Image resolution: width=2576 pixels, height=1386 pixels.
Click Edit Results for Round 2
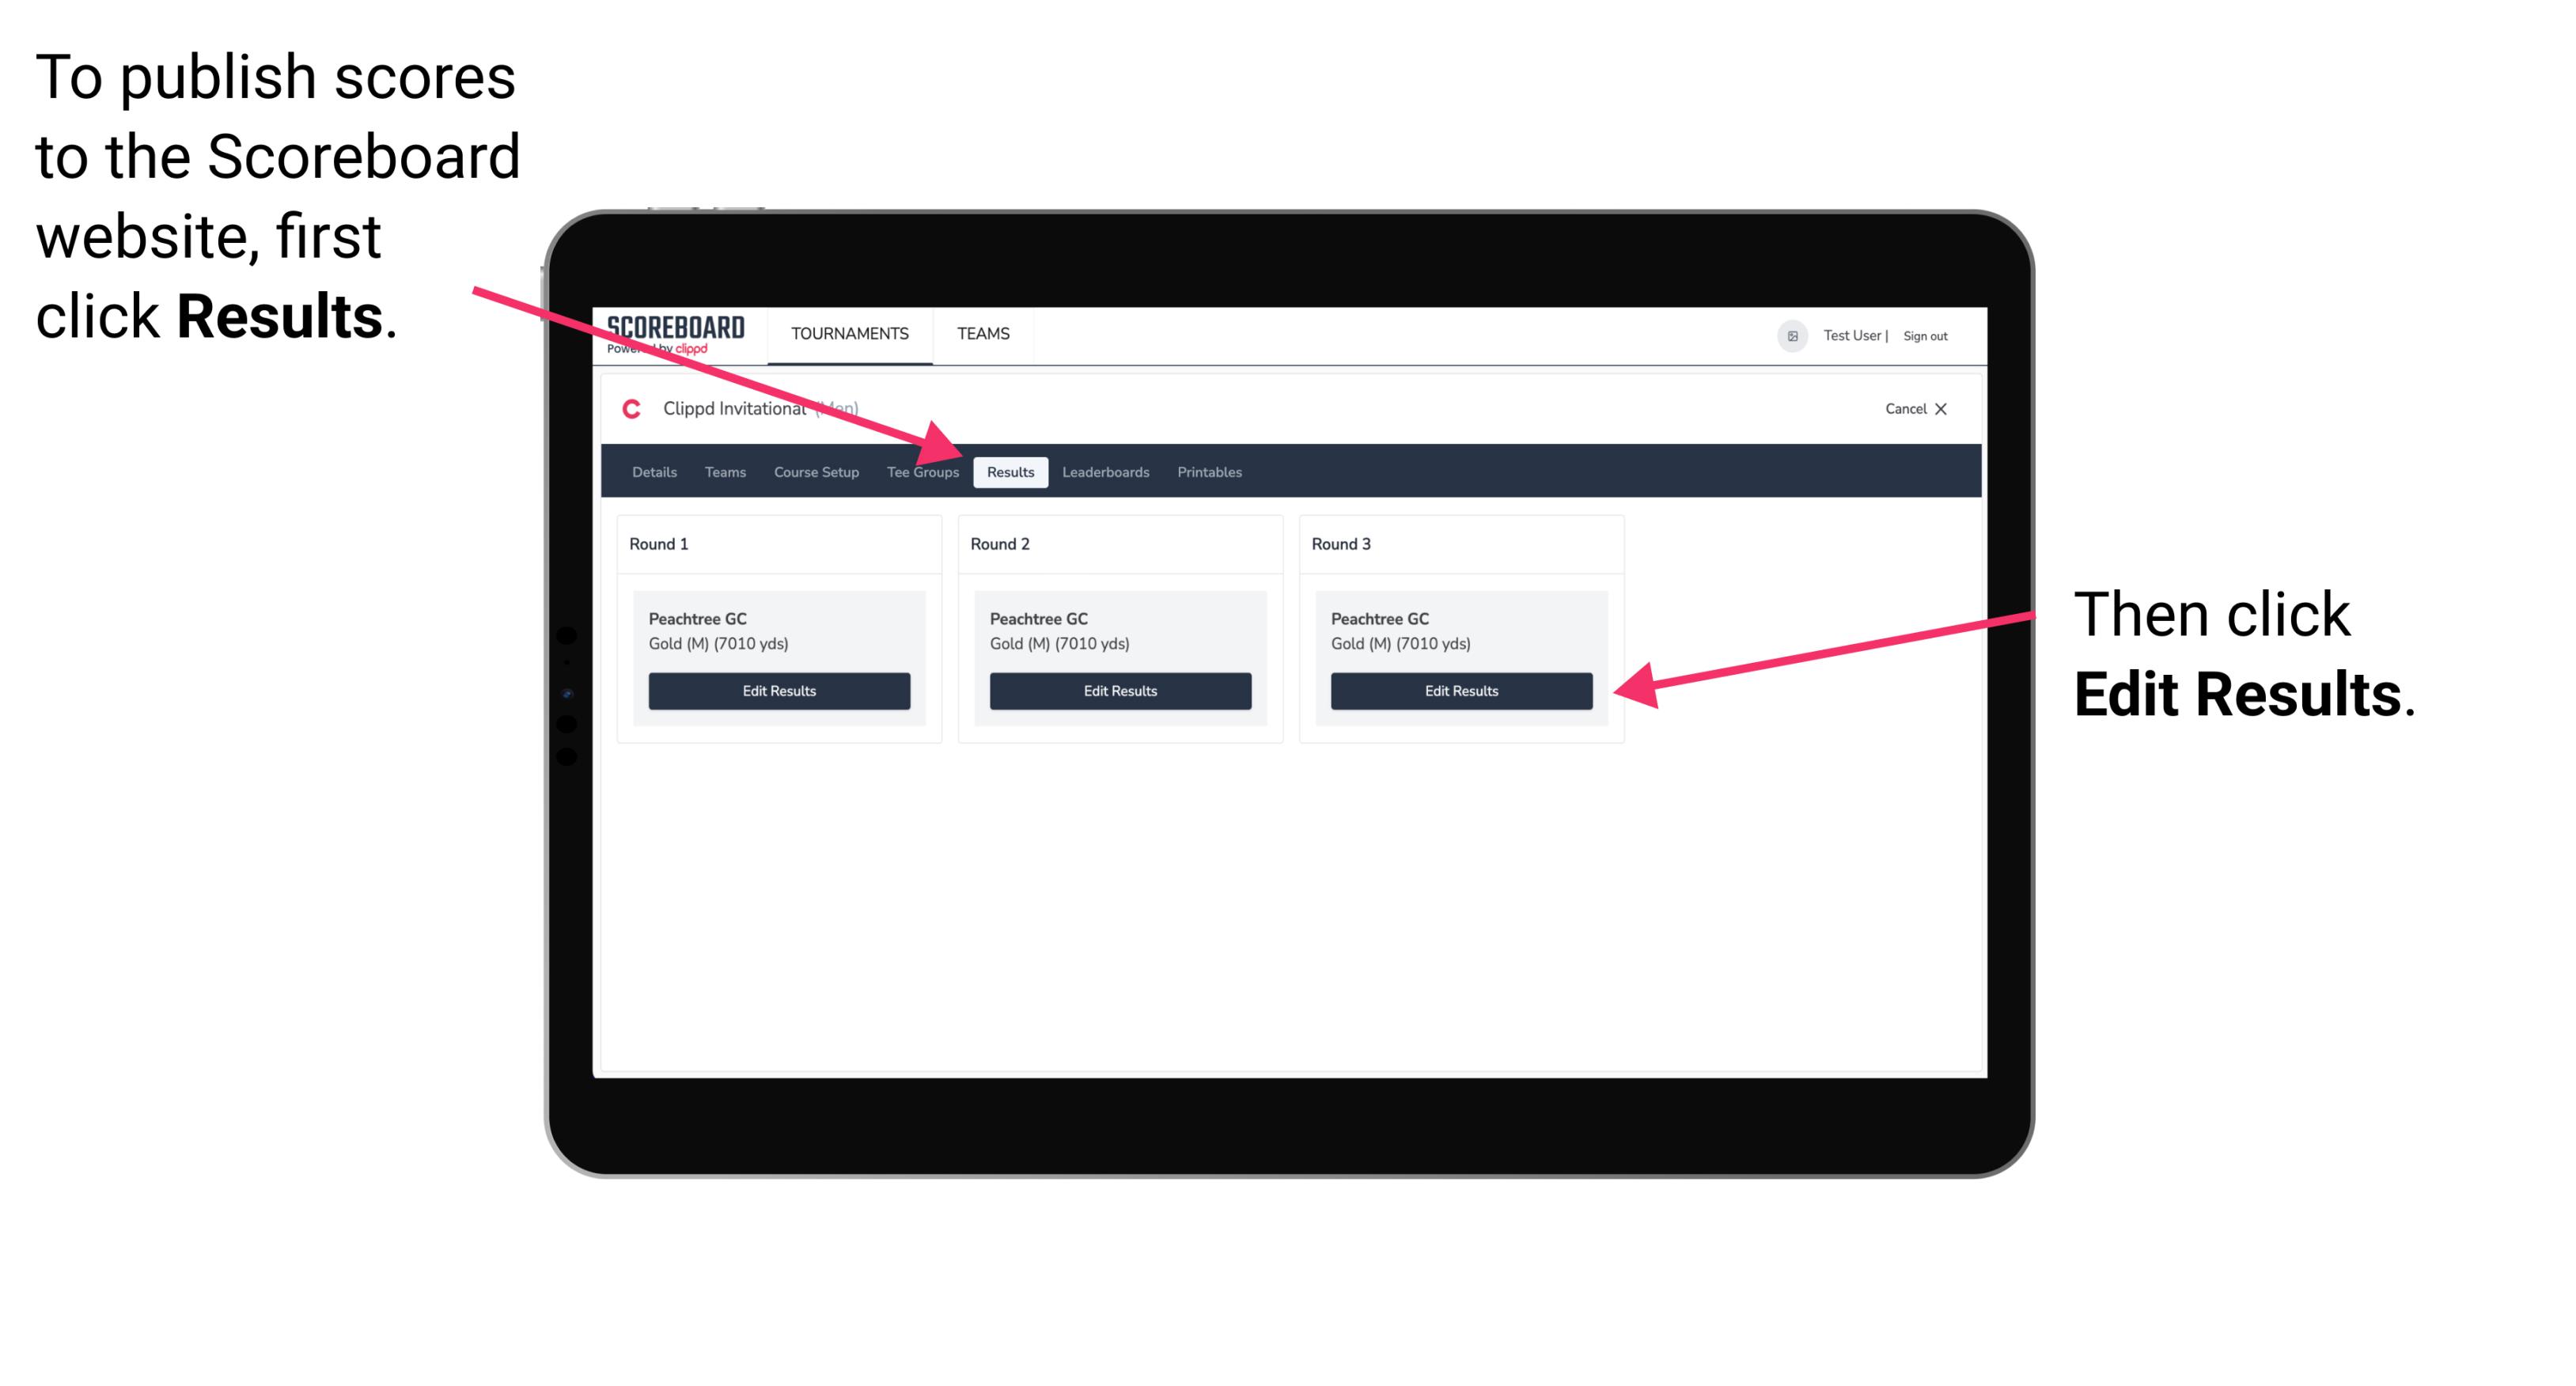1119,691
